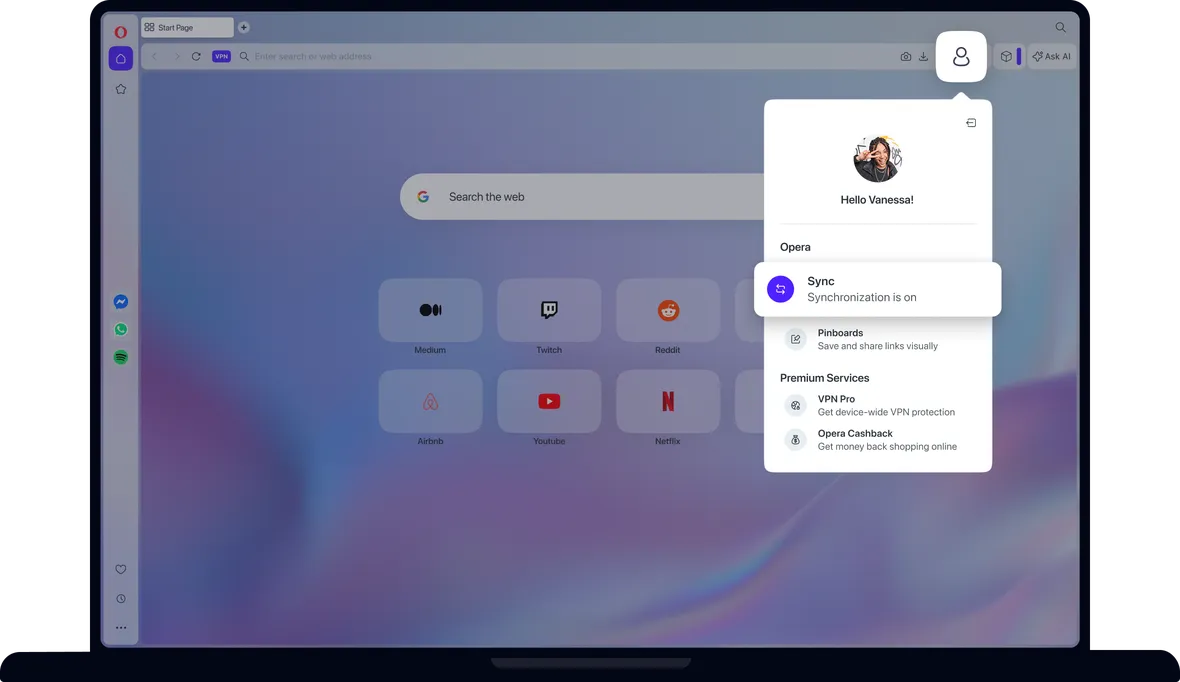
Task: Click Vanessa's profile avatar
Action: tap(877, 159)
